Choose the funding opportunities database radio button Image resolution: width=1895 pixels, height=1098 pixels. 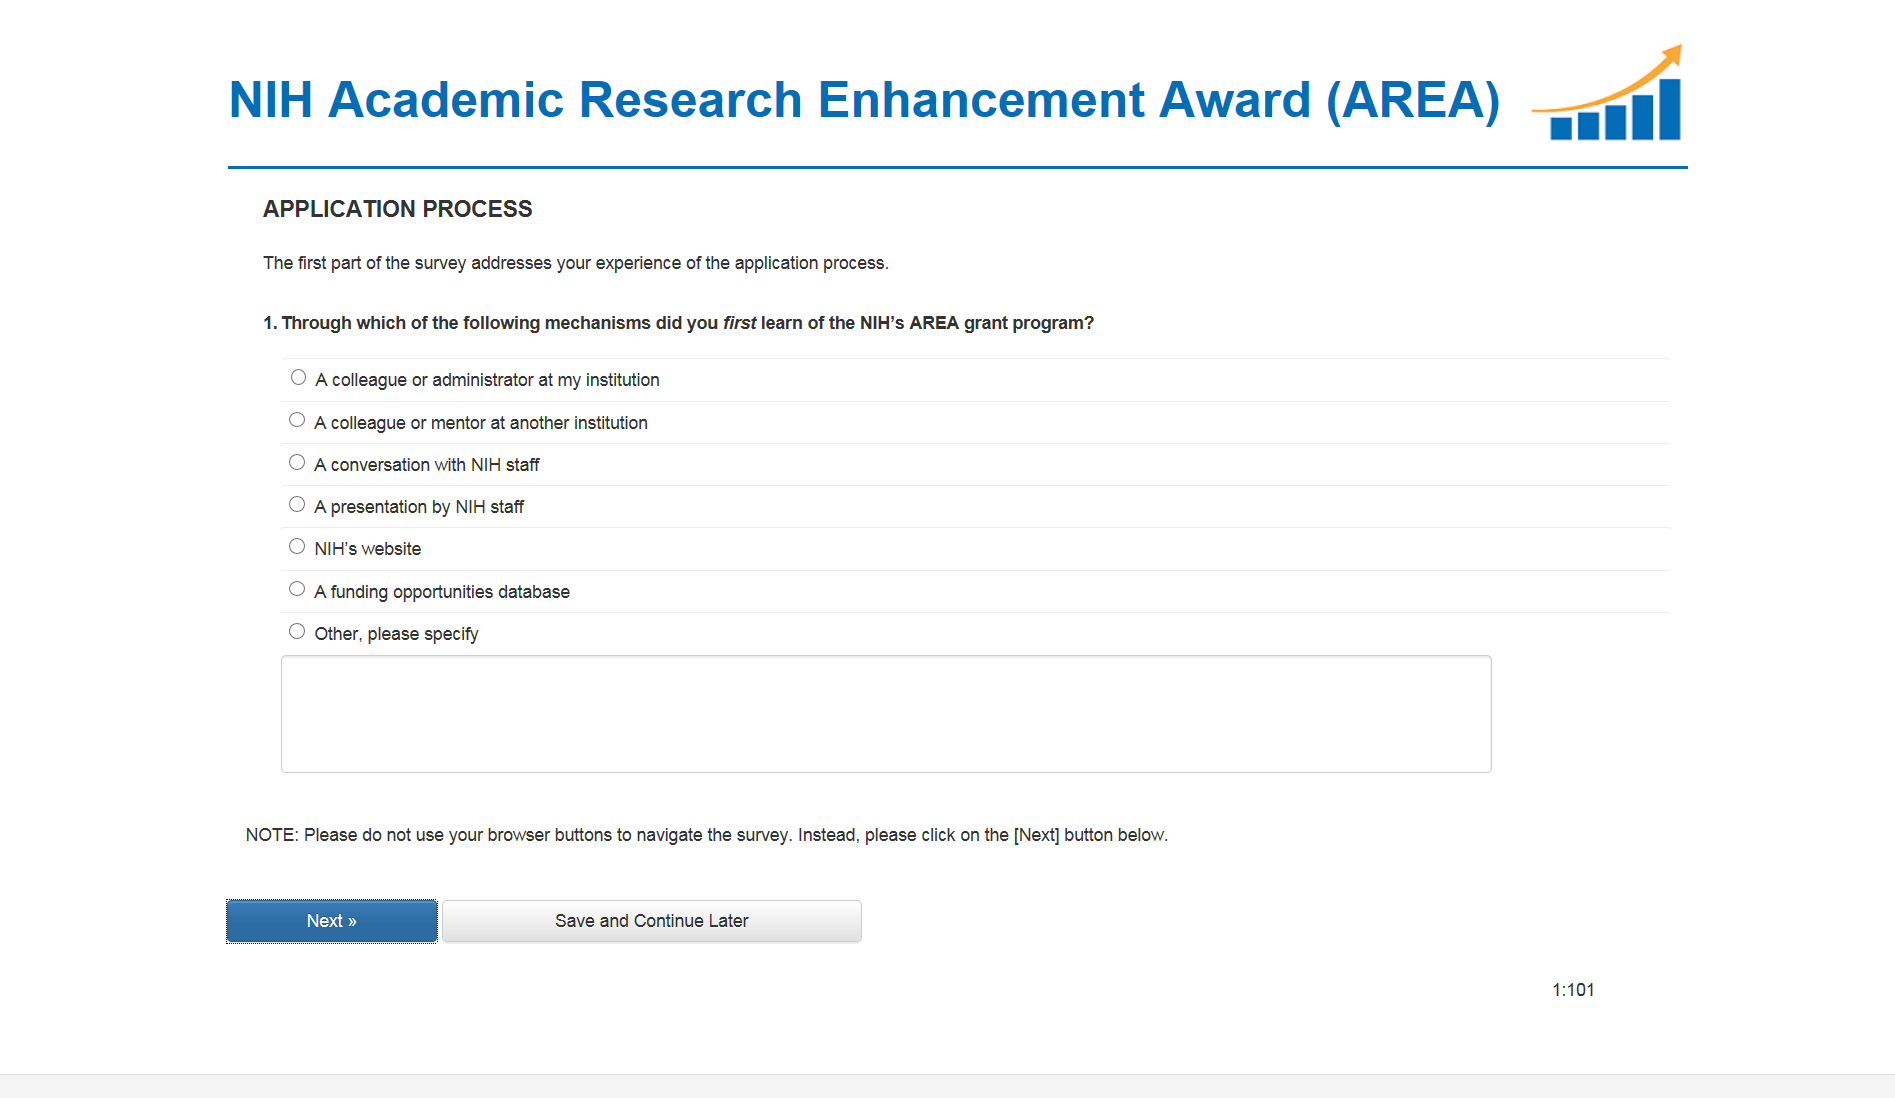click(297, 589)
